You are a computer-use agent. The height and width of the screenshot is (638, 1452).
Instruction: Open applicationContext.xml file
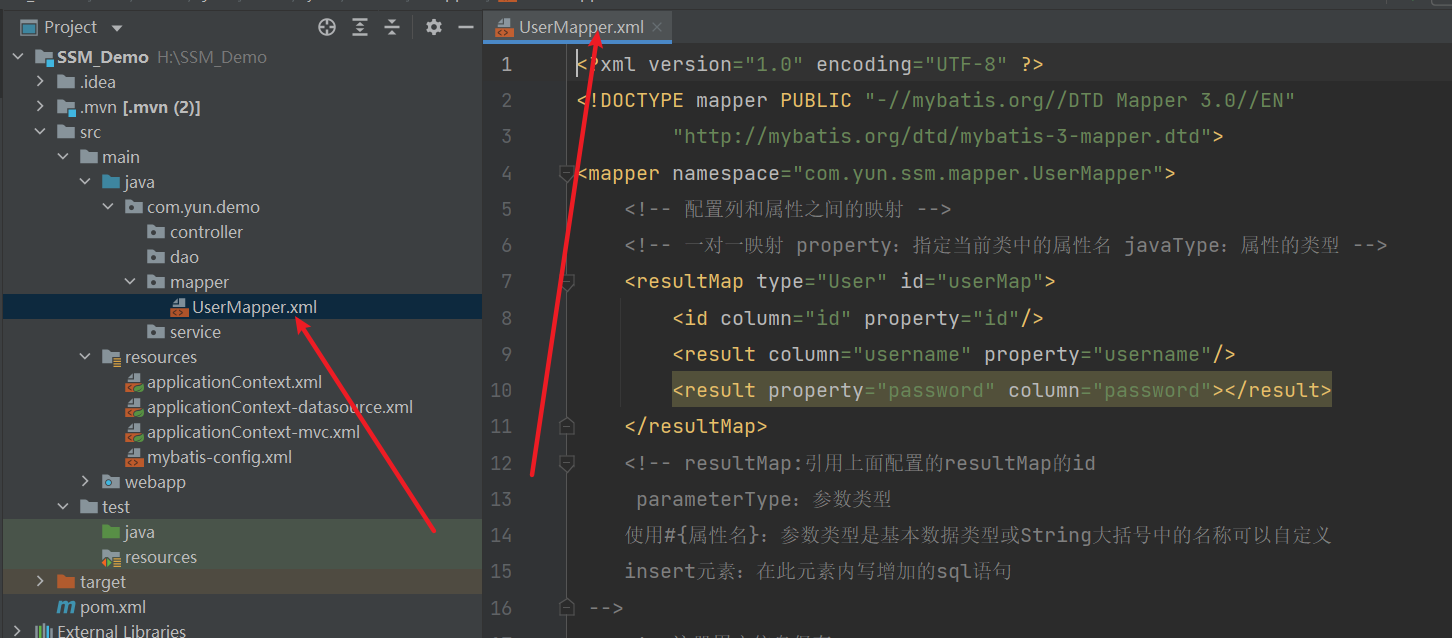click(x=234, y=382)
